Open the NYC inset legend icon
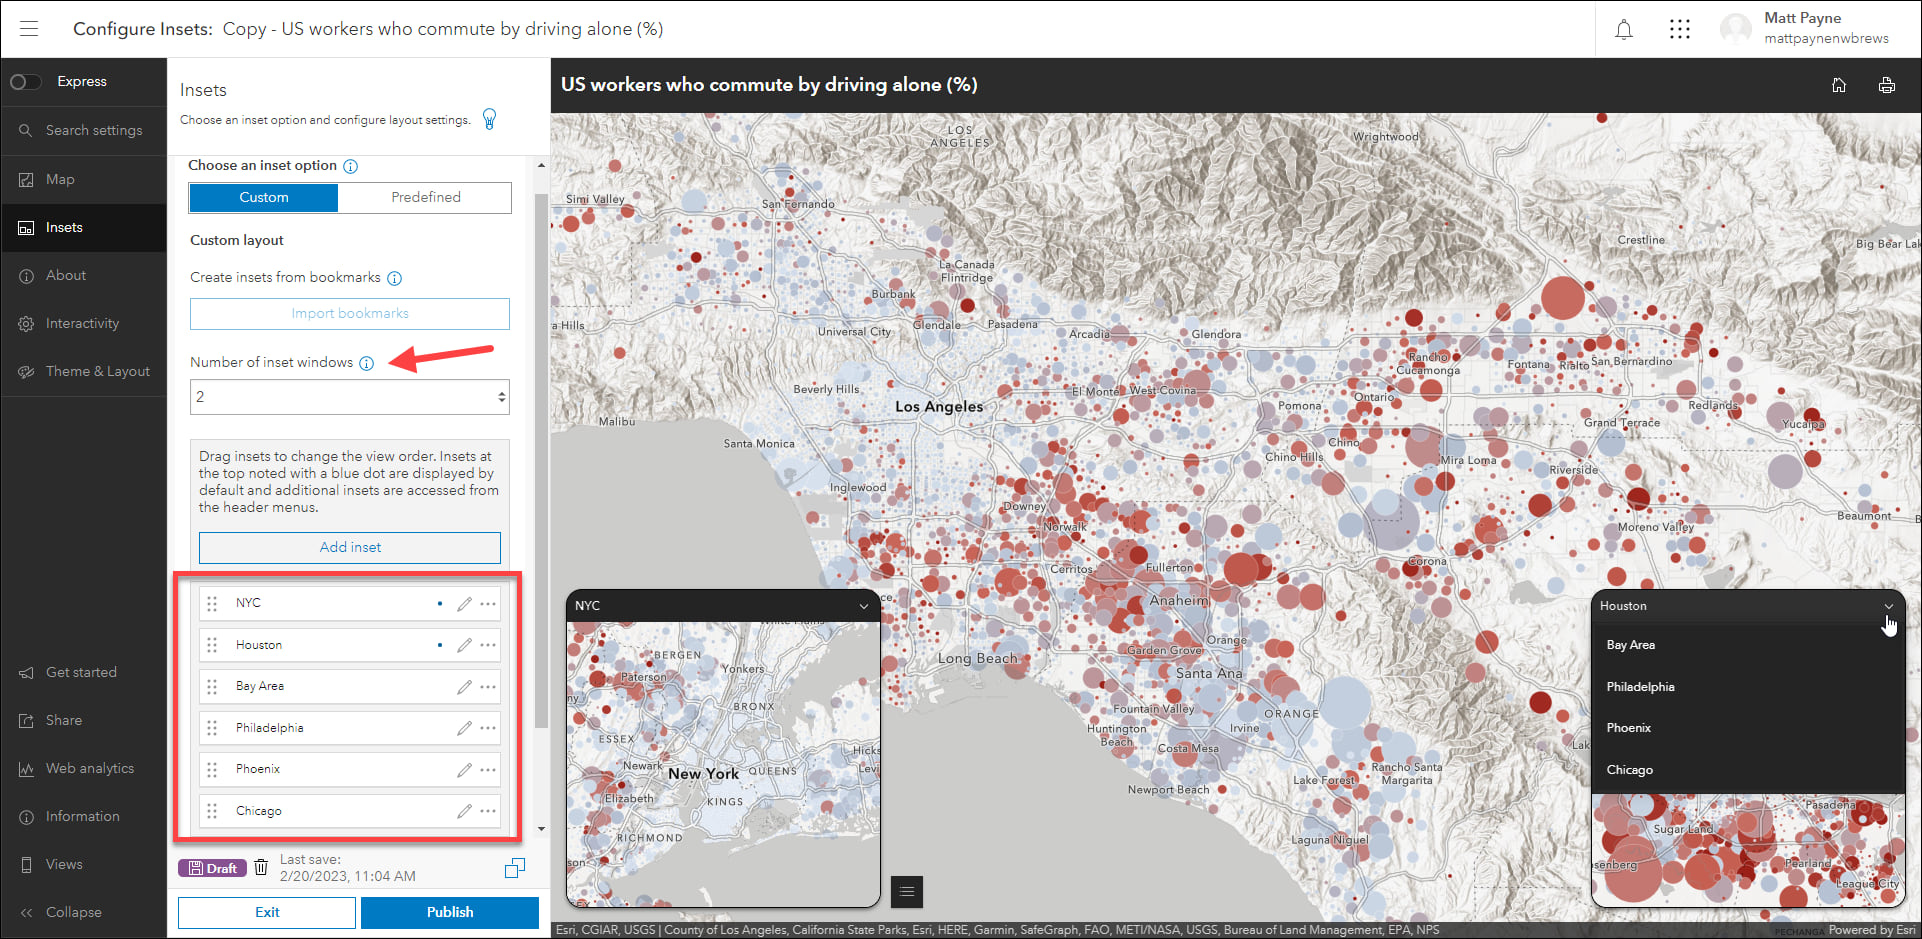Viewport: 1922px width, 939px height. [906, 891]
